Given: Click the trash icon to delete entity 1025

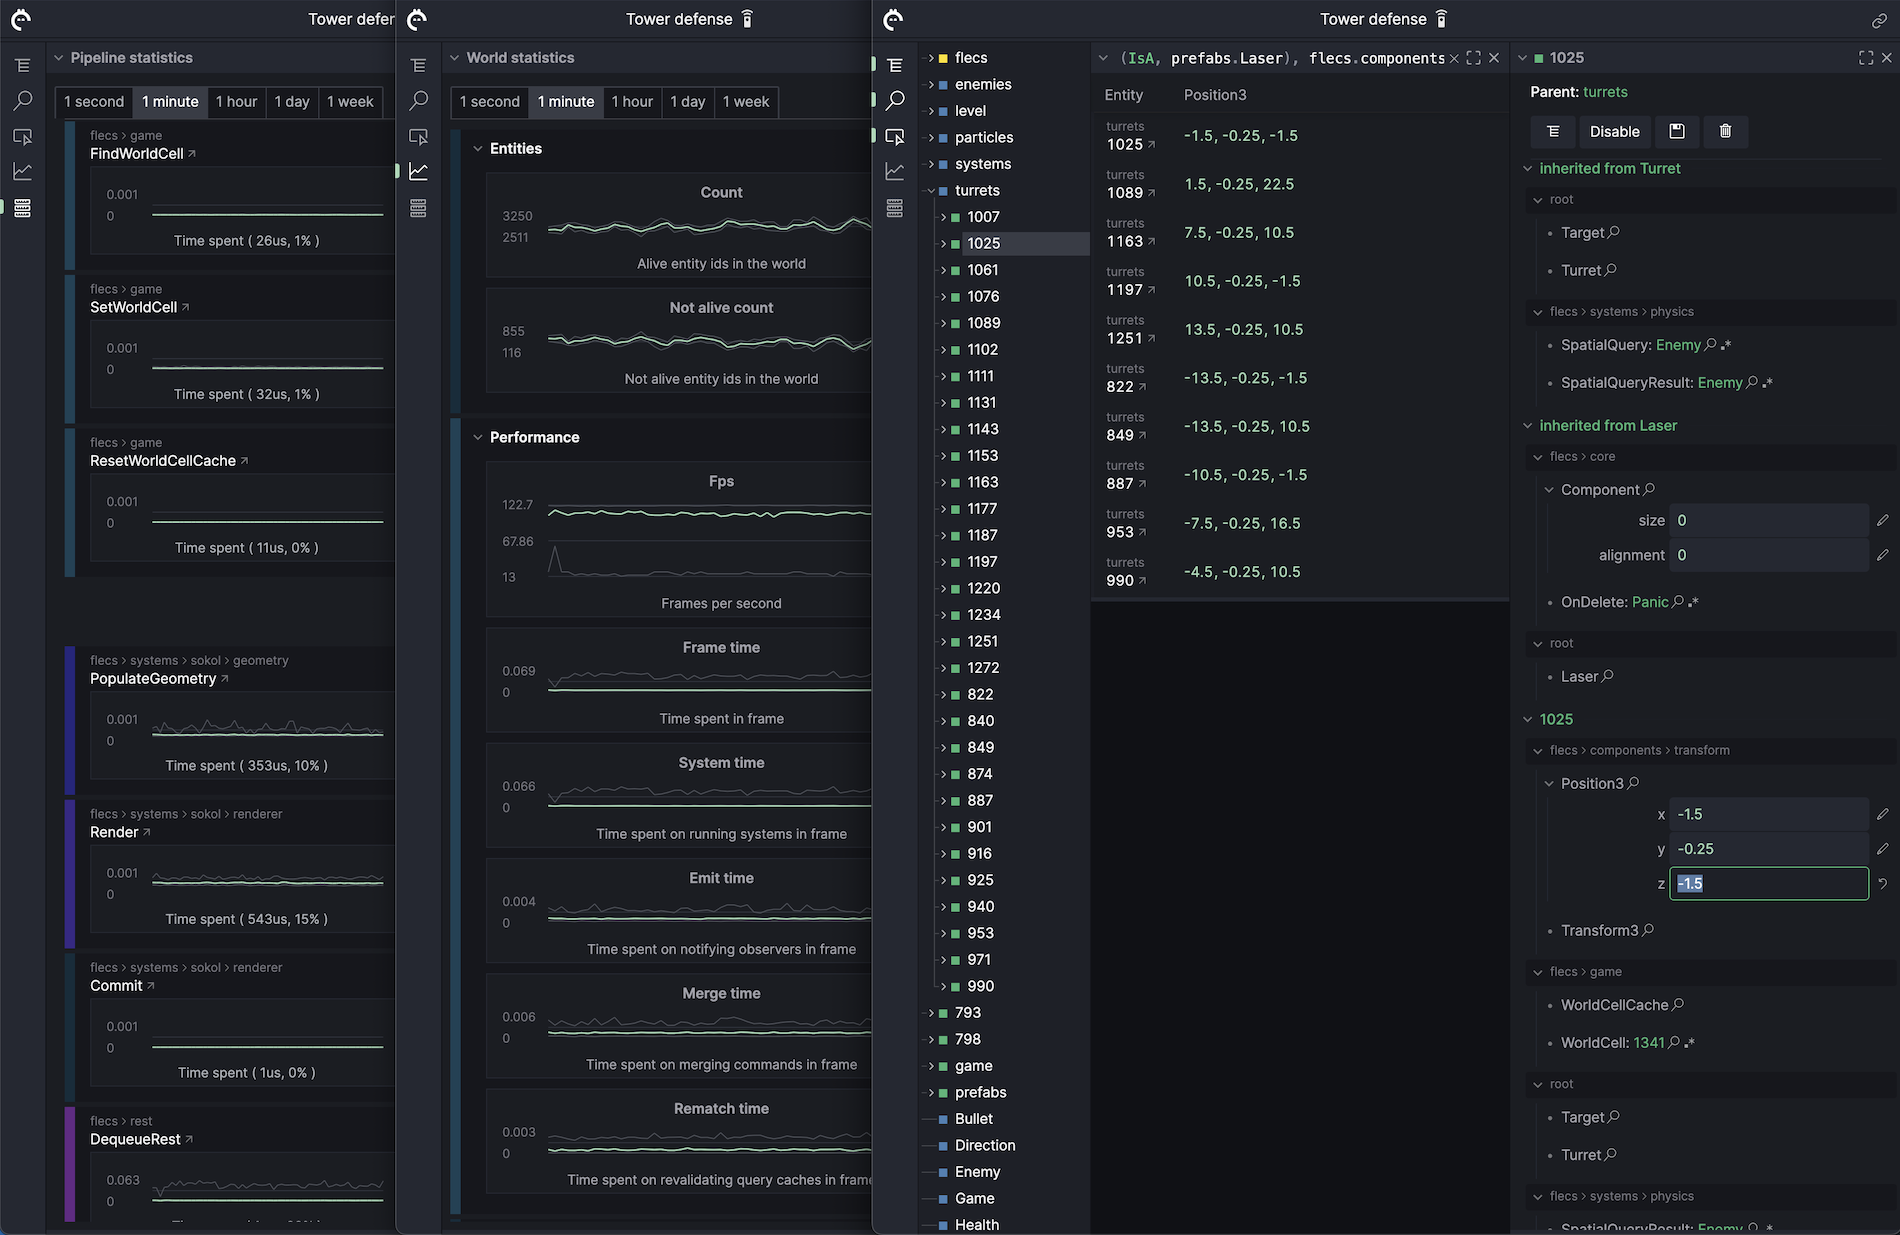Looking at the screenshot, I should pos(1725,131).
